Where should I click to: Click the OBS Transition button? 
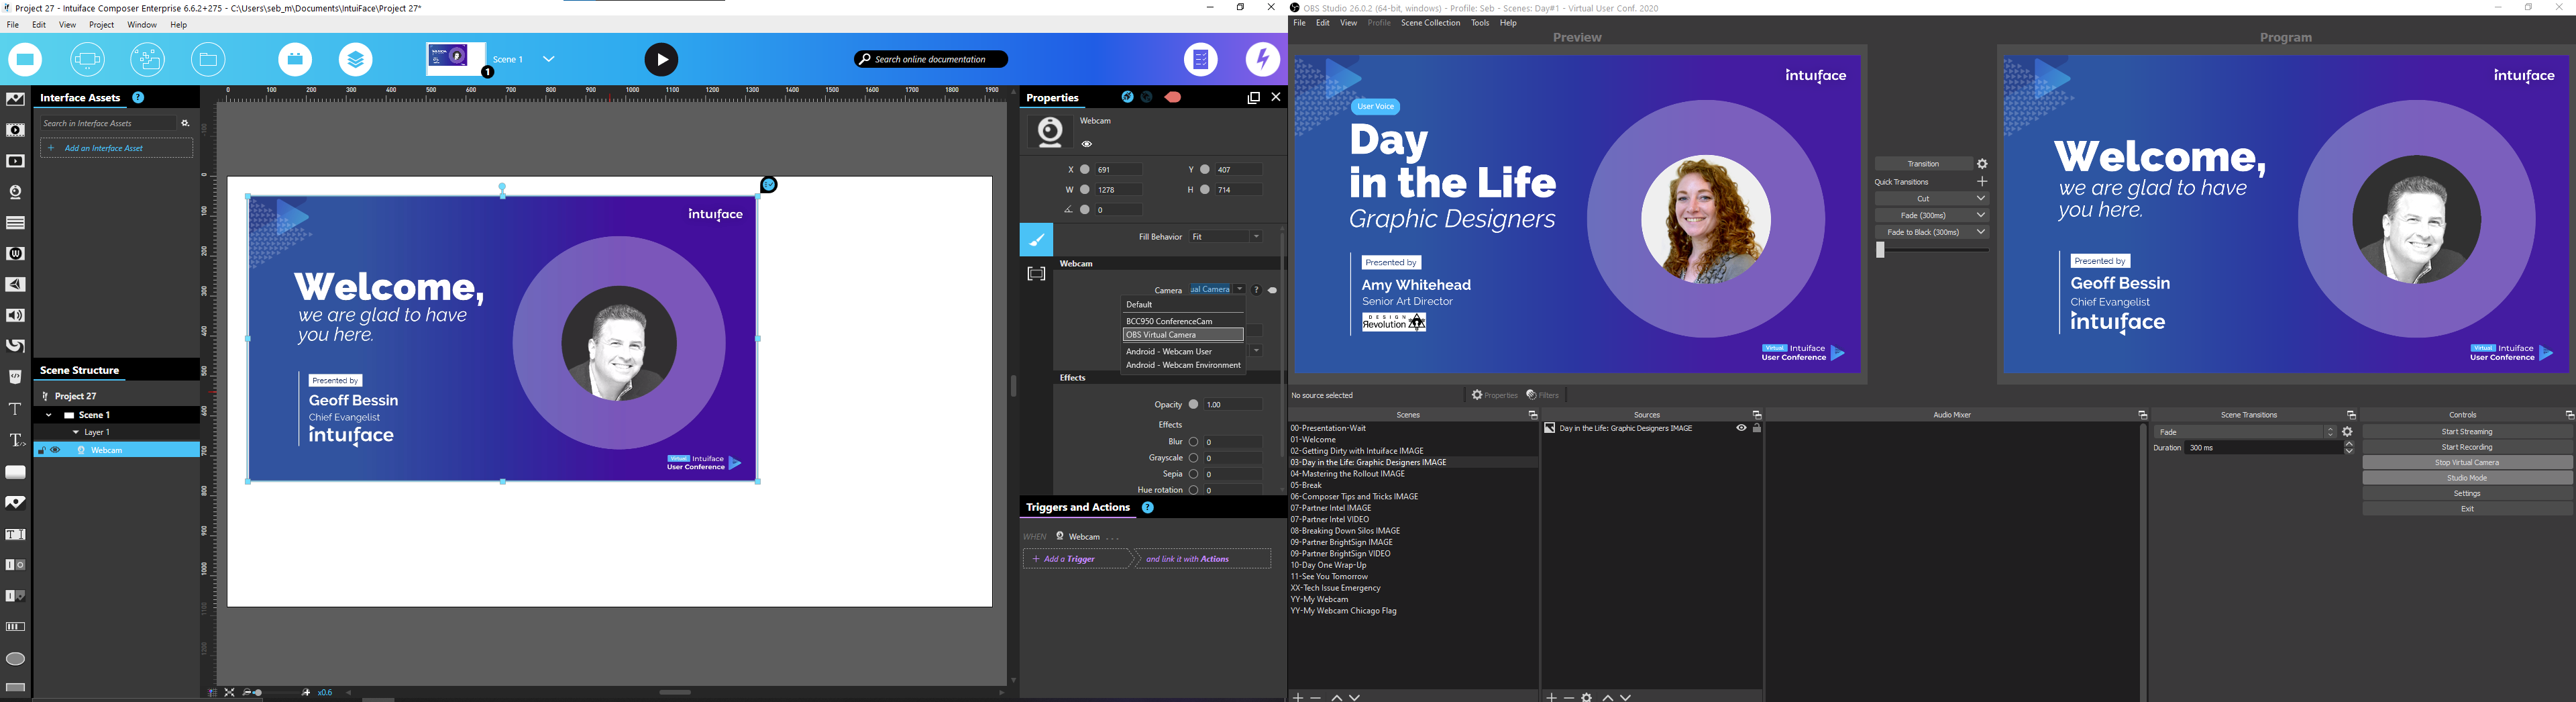pyautogui.click(x=1923, y=164)
